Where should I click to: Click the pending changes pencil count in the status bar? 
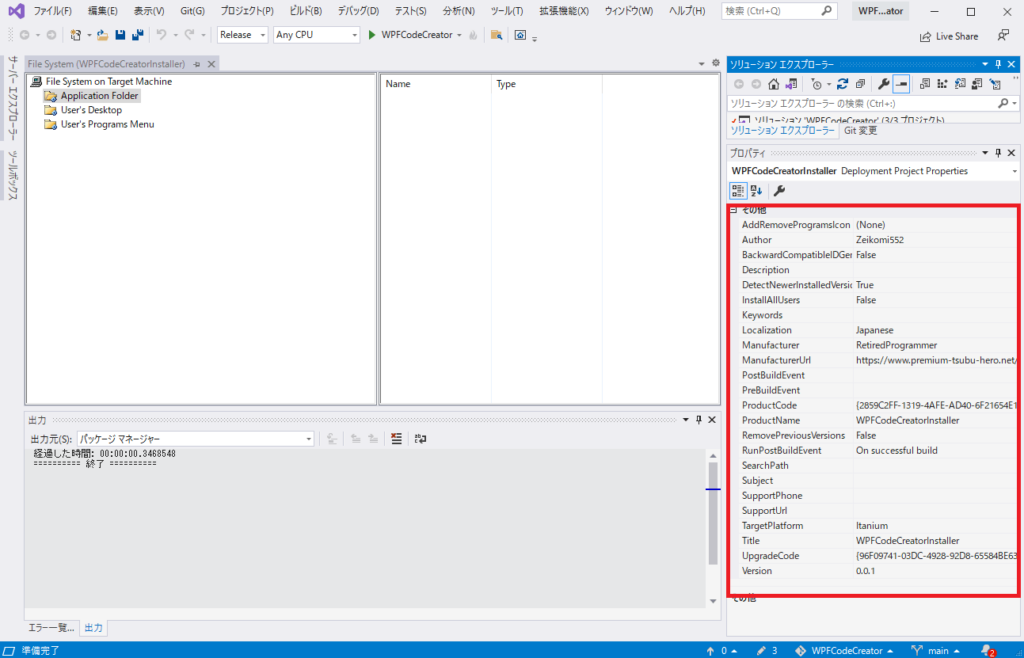tap(767, 651)
